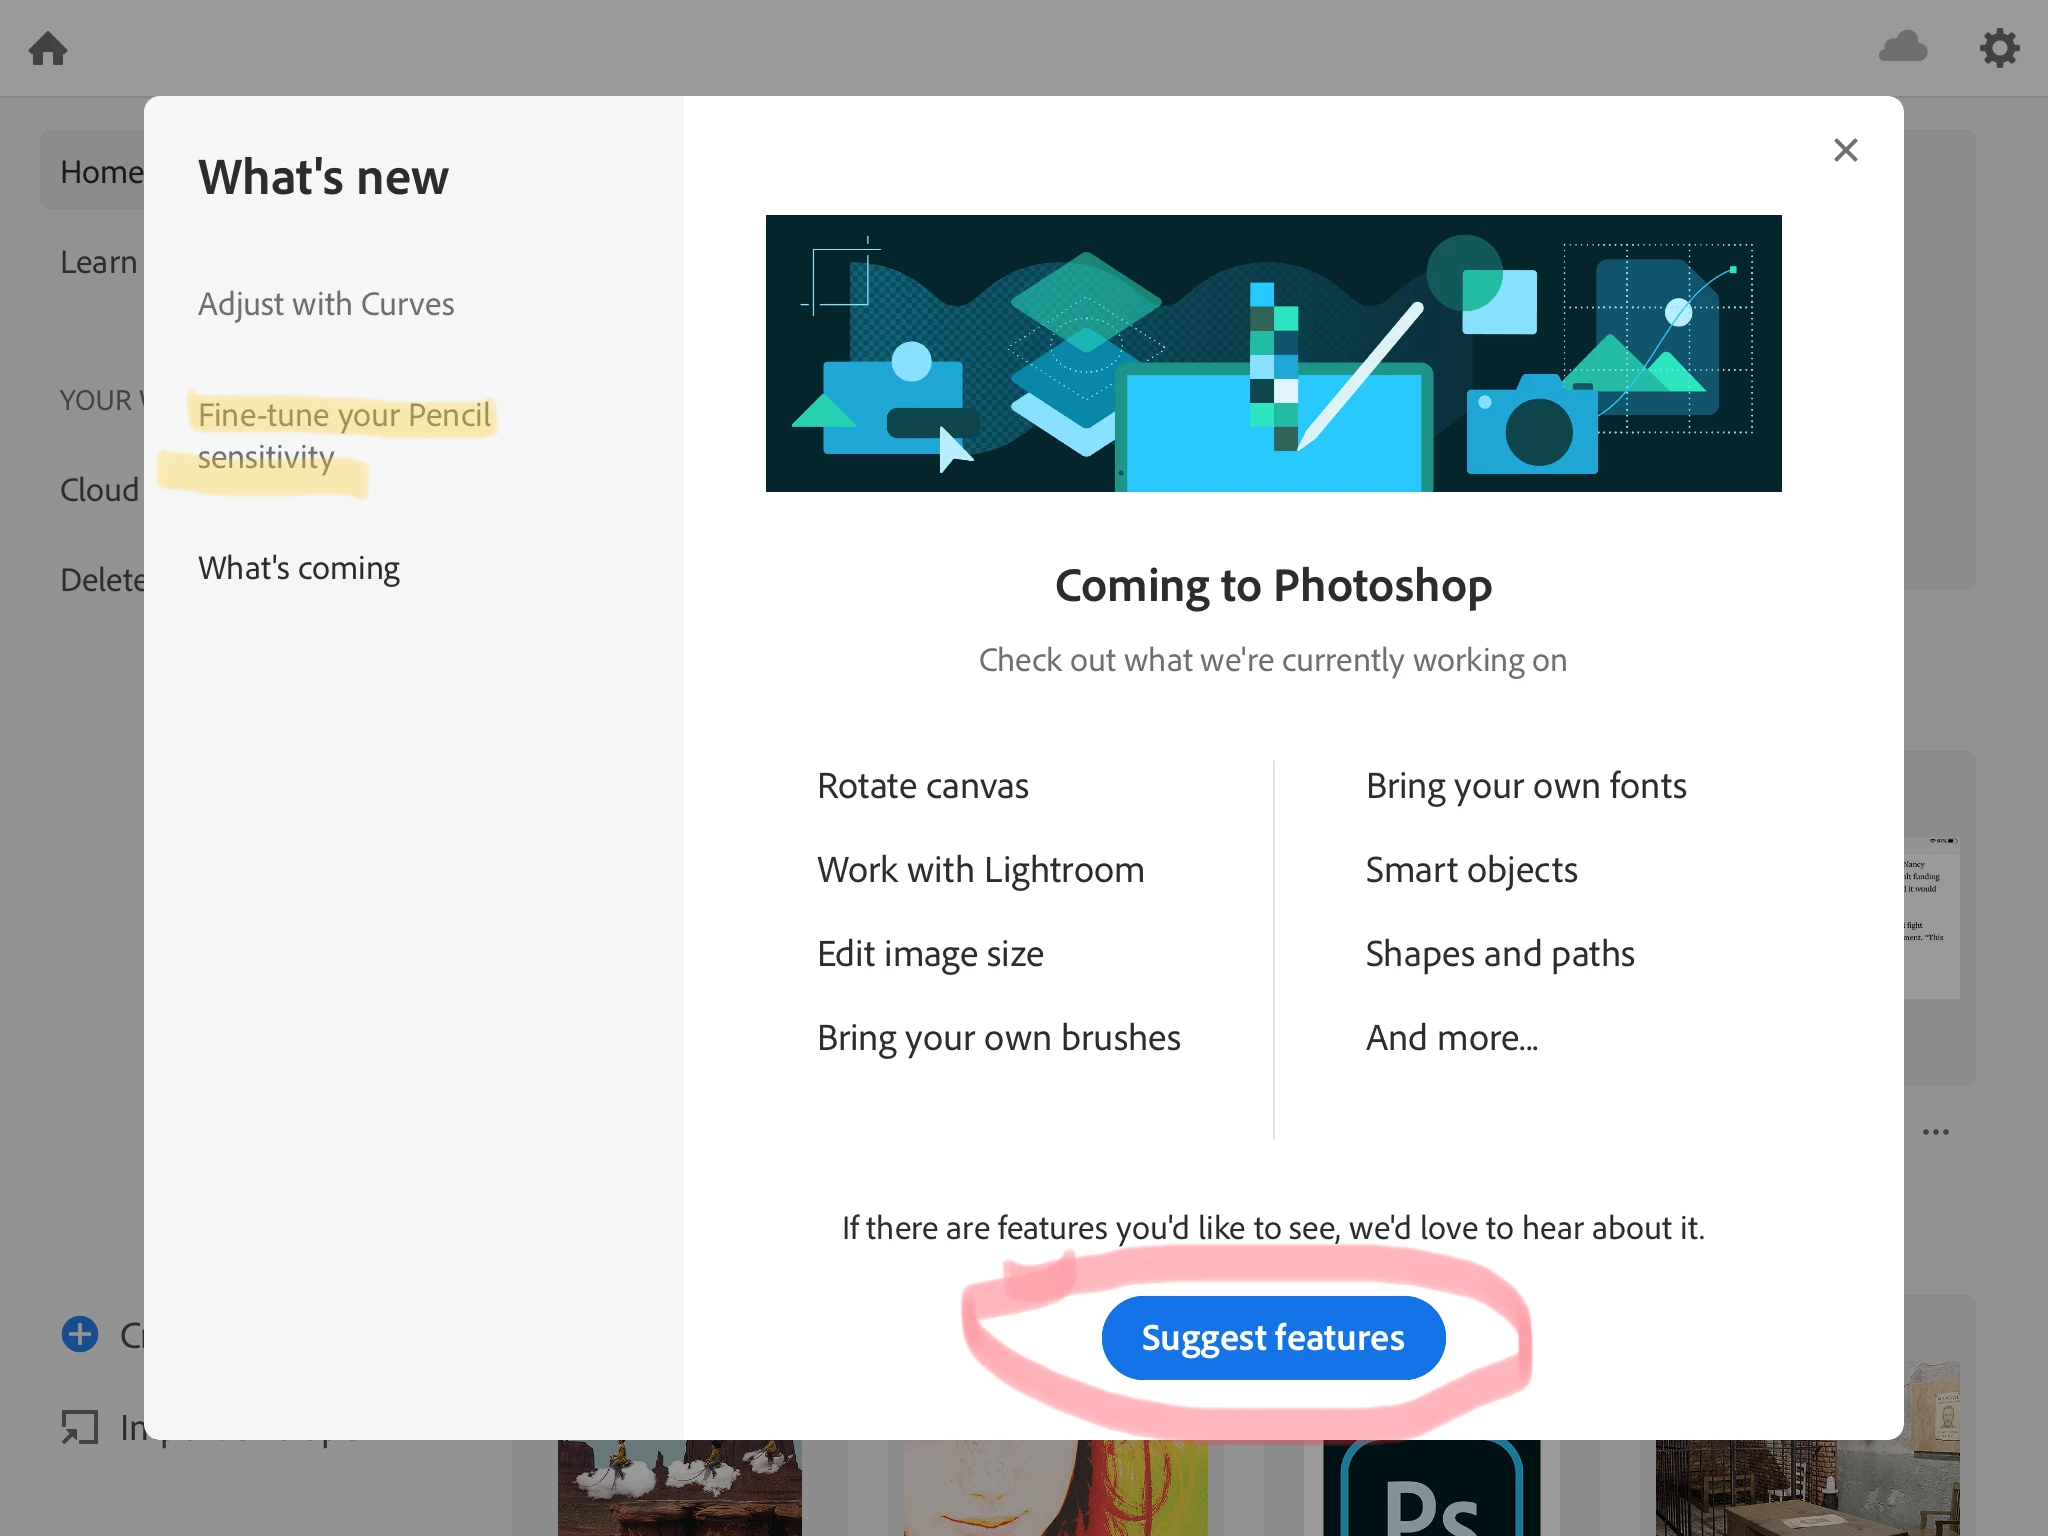This screenshot has height=1536, width=2048.
Task: Go to Home in the sidebar
Action: click(x=100, y=172)
